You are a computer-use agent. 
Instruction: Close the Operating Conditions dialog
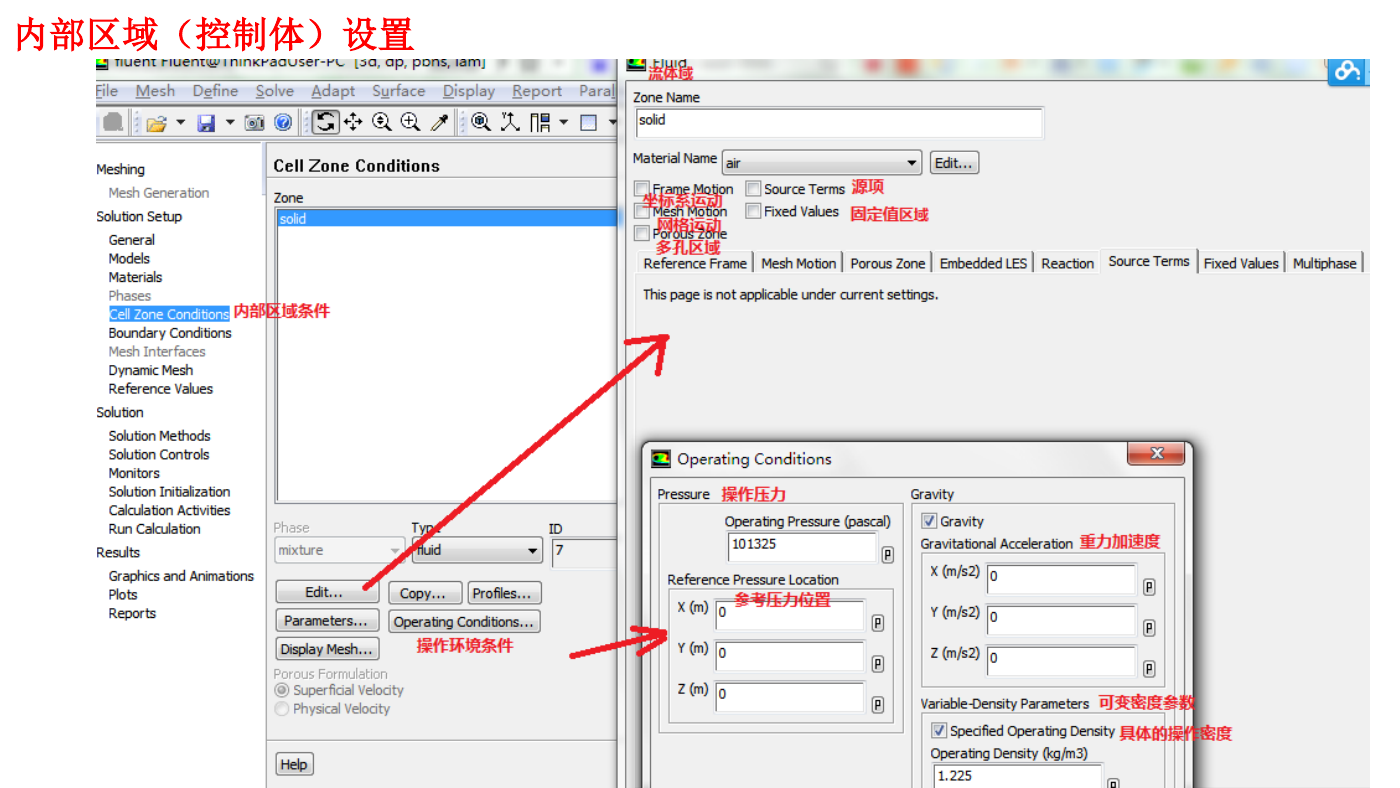tap(1157, 454)
